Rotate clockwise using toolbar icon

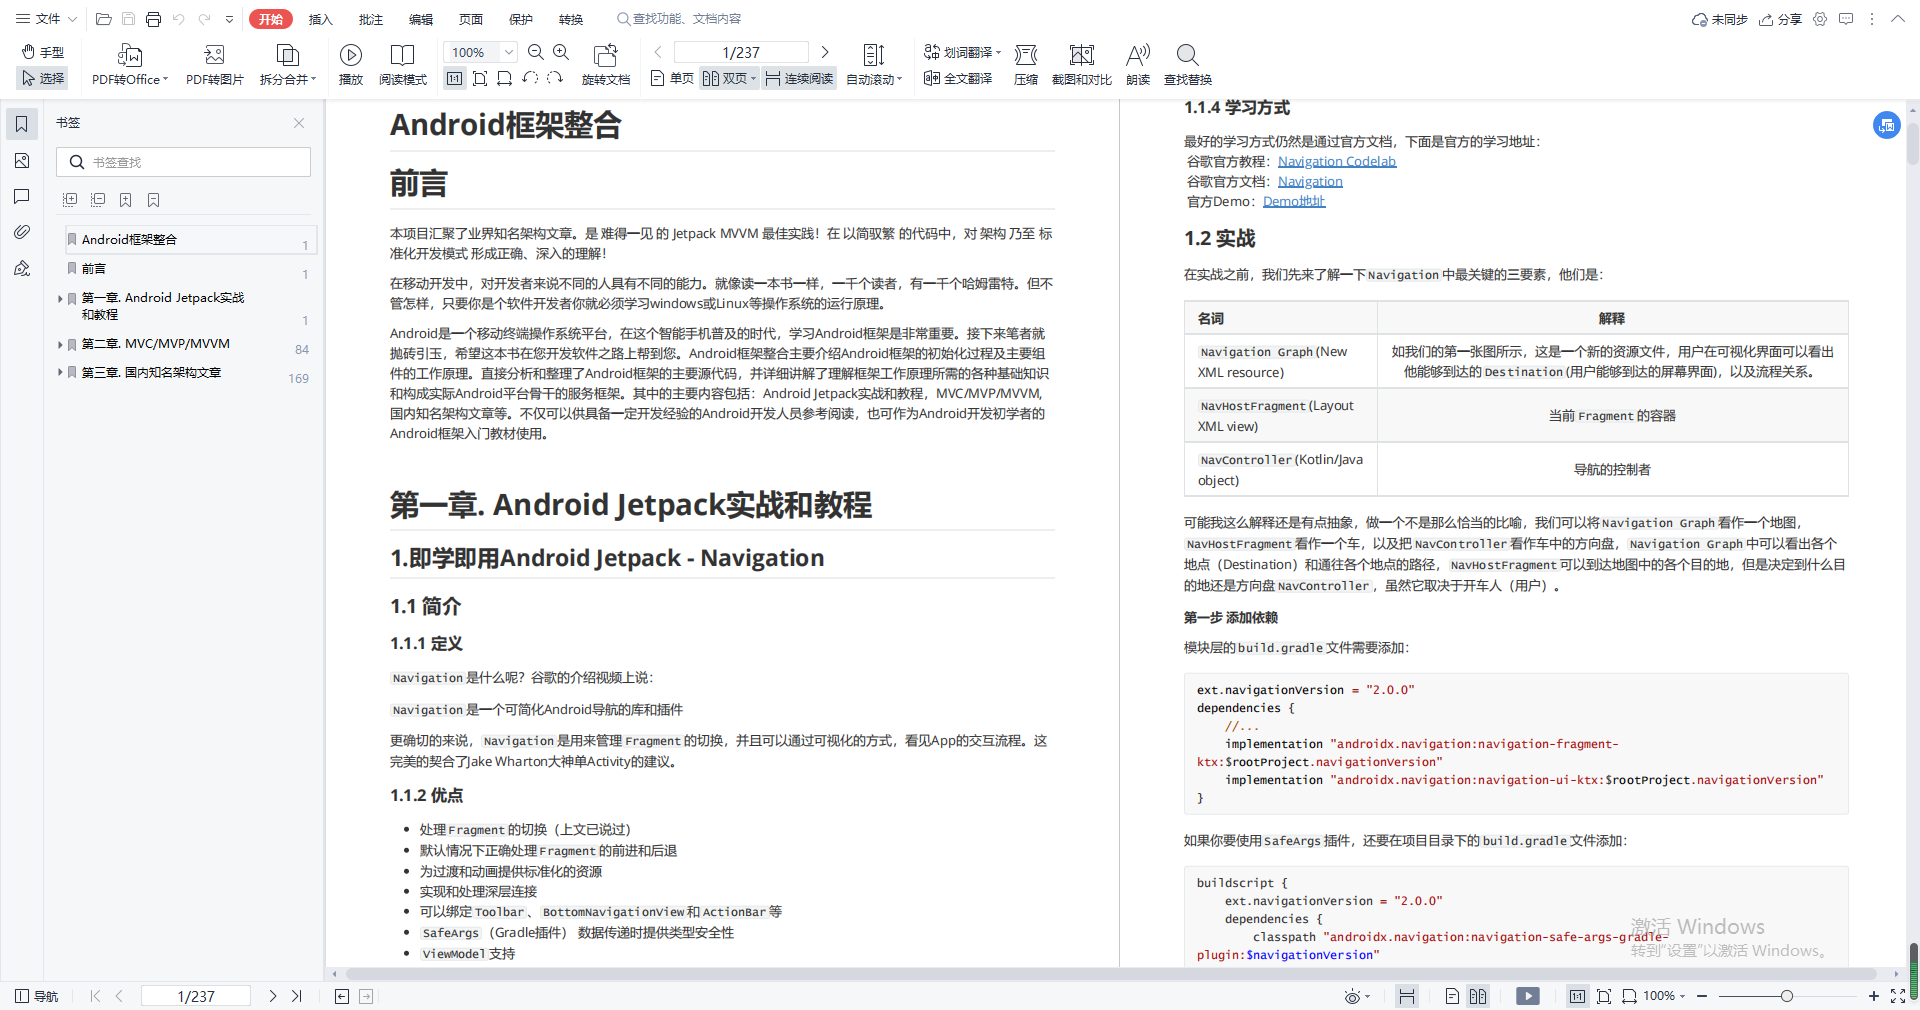tap(555, 78)
